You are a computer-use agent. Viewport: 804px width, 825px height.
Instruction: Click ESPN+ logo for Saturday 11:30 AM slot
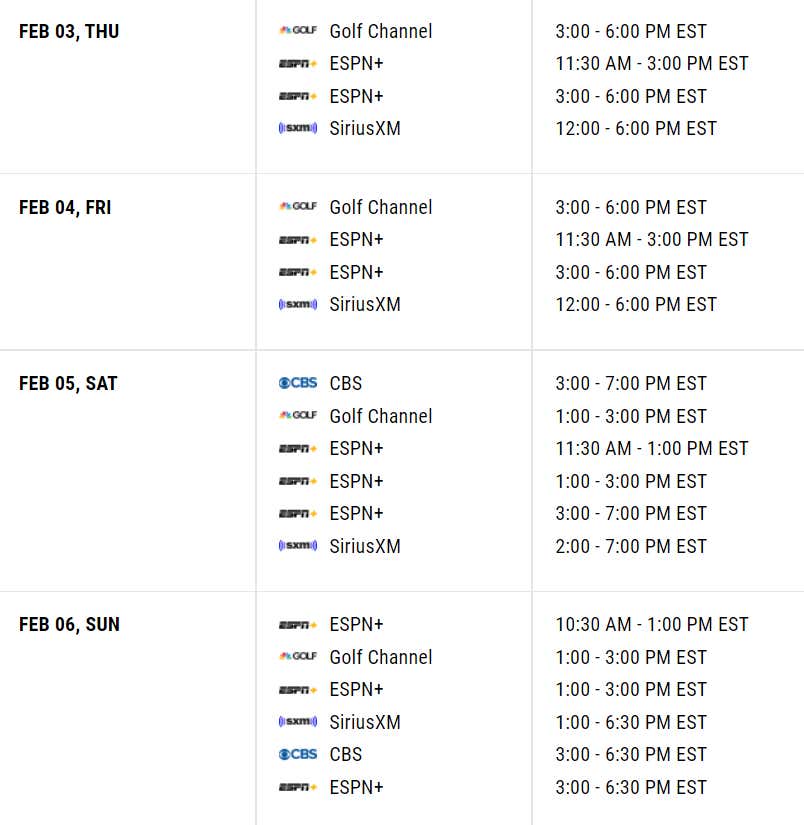coord(297,449)
